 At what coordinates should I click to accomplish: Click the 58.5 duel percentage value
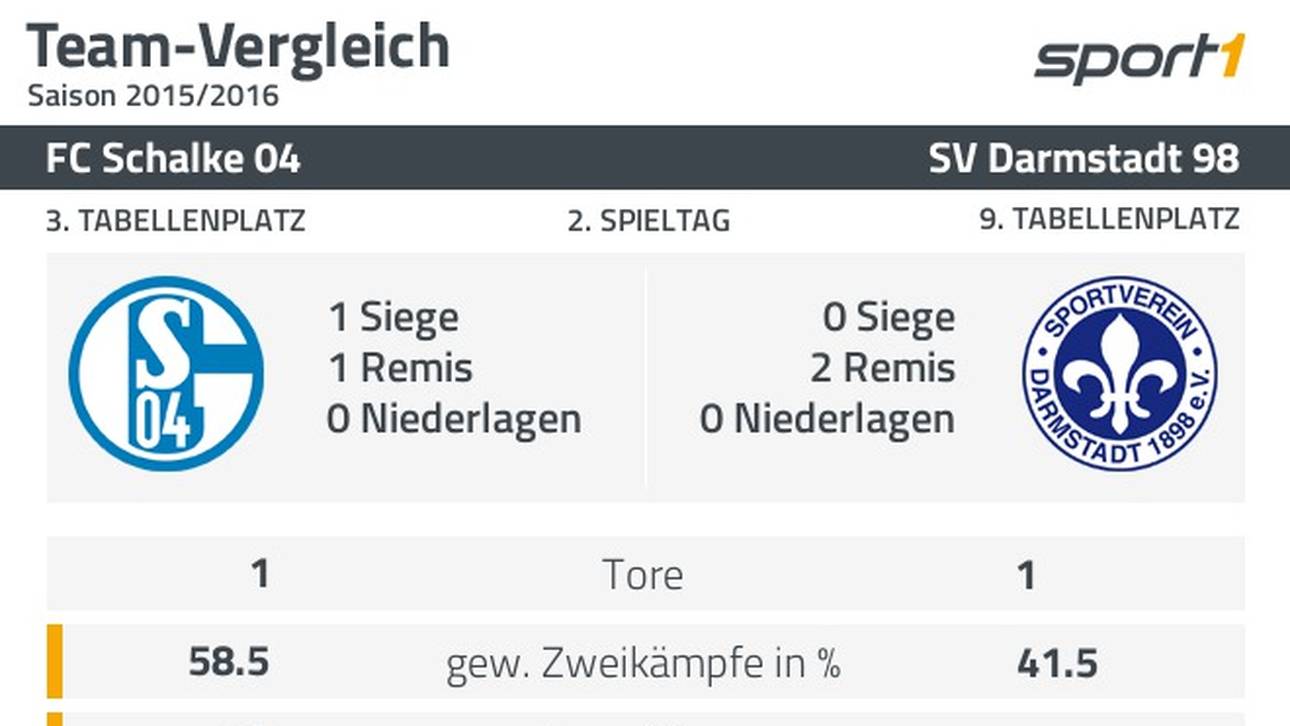pos(229,662)
